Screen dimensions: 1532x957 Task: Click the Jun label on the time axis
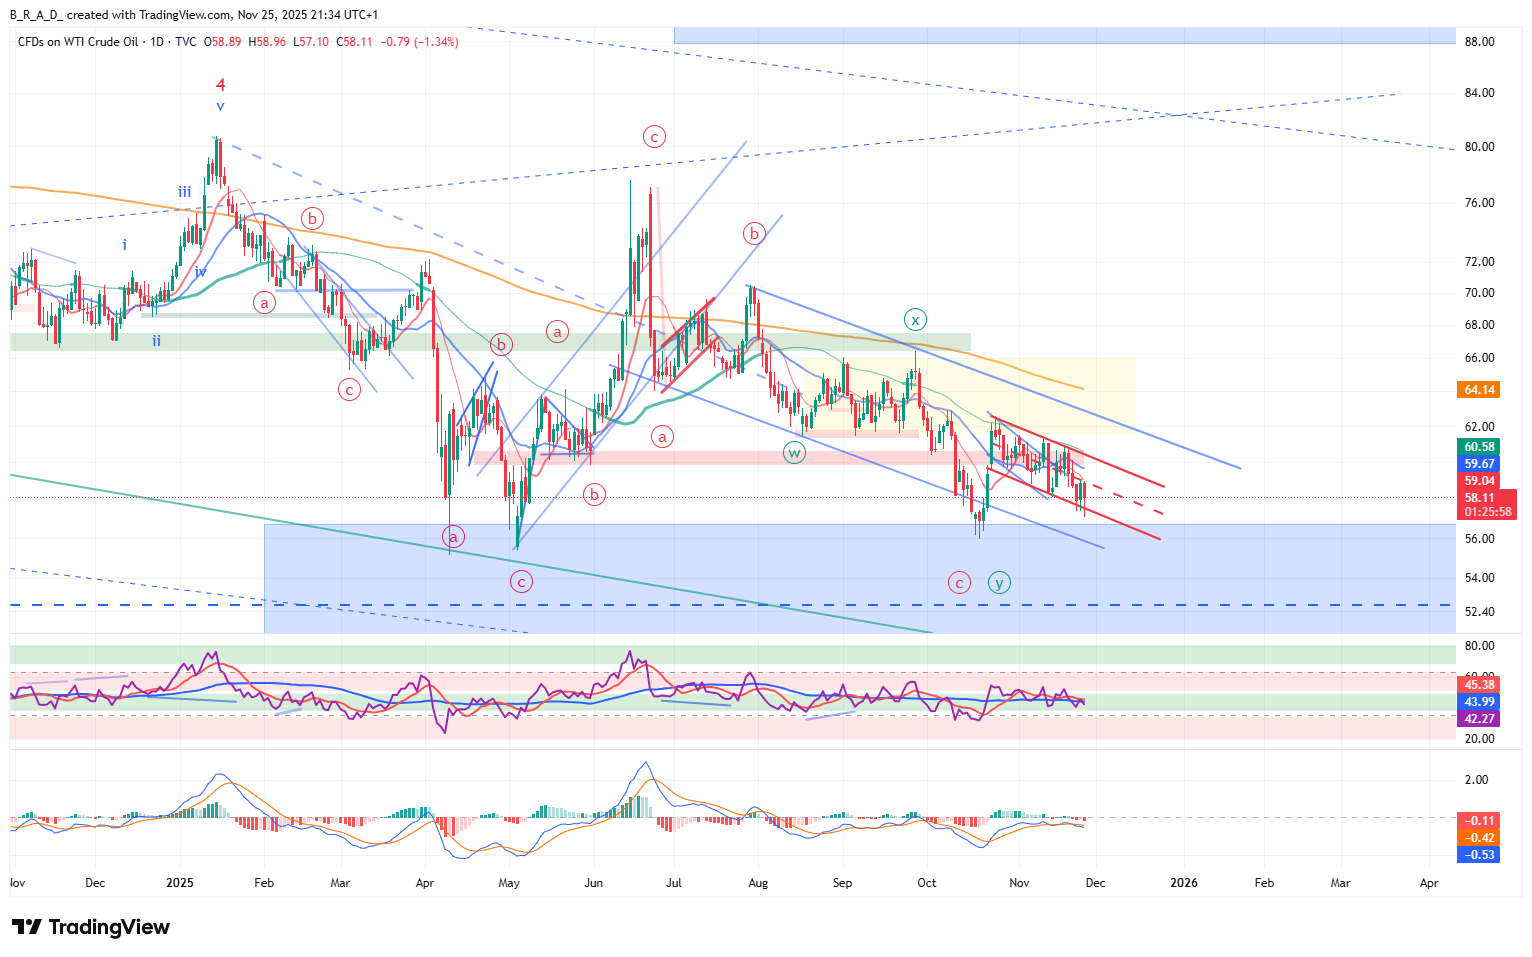(x=594, y=883)
